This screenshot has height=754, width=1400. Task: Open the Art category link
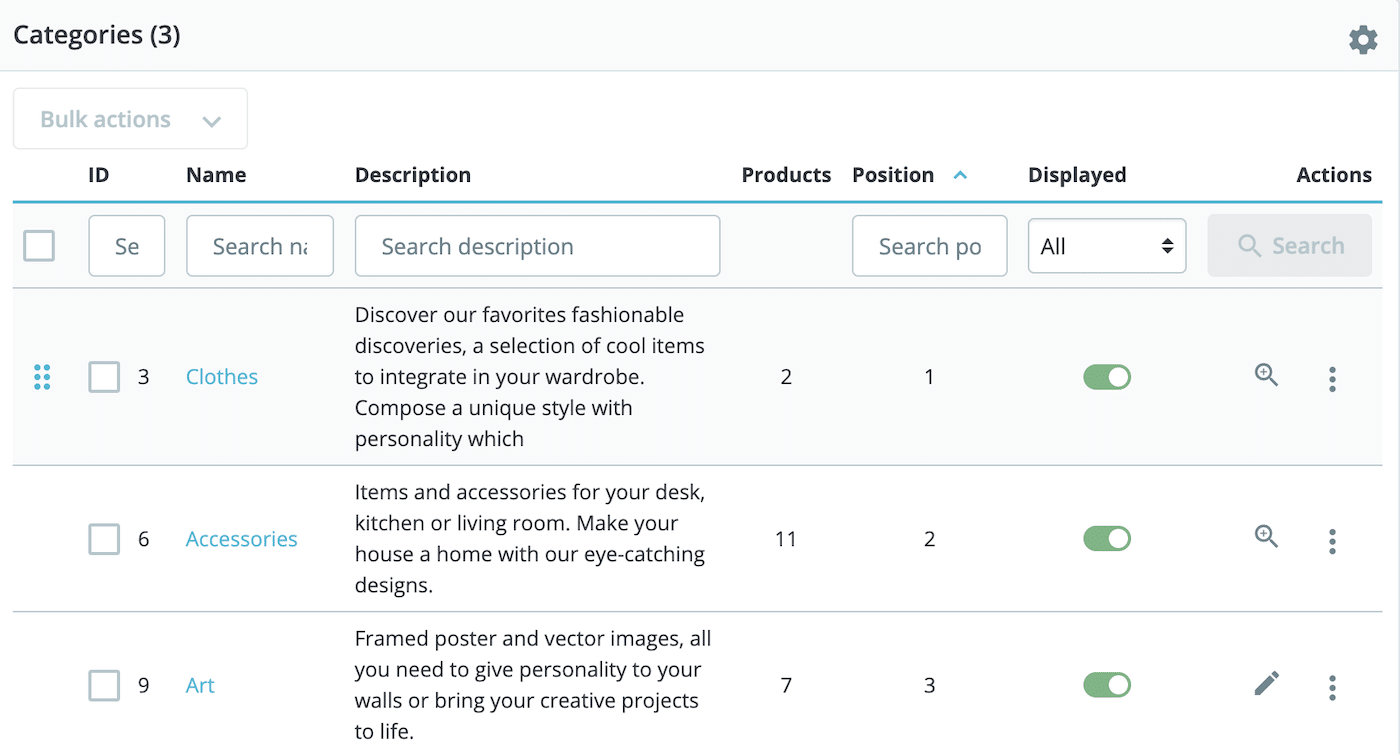pyautogui.click(x=199, y=686)
